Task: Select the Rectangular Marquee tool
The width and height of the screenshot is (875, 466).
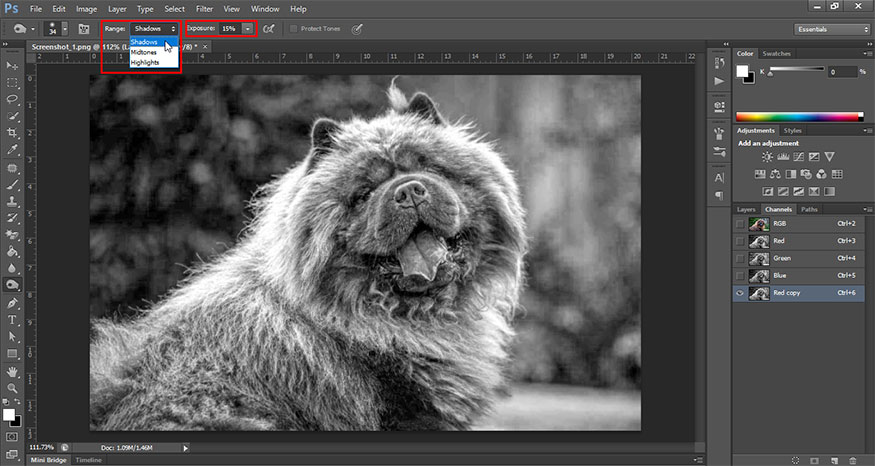Action: click(12, 83)
